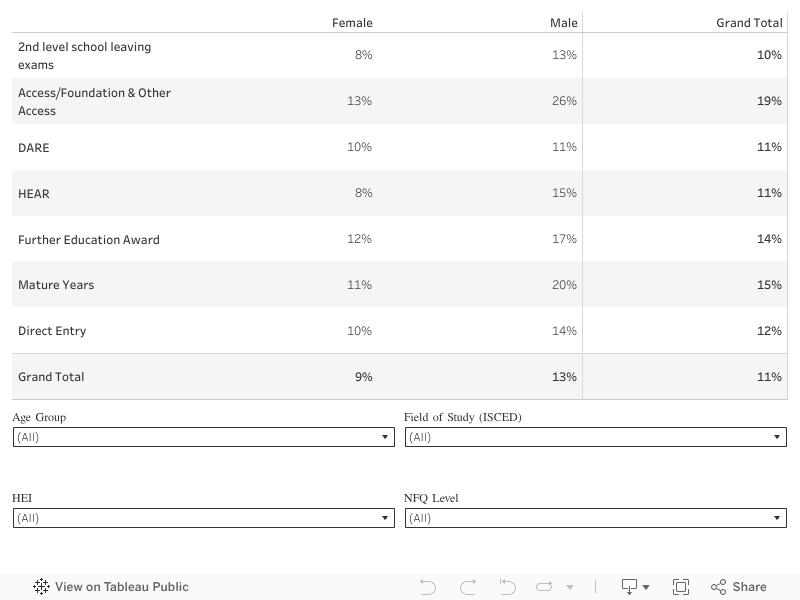
Task: Open the replay speed dropdown arrow
Action: 570,588
